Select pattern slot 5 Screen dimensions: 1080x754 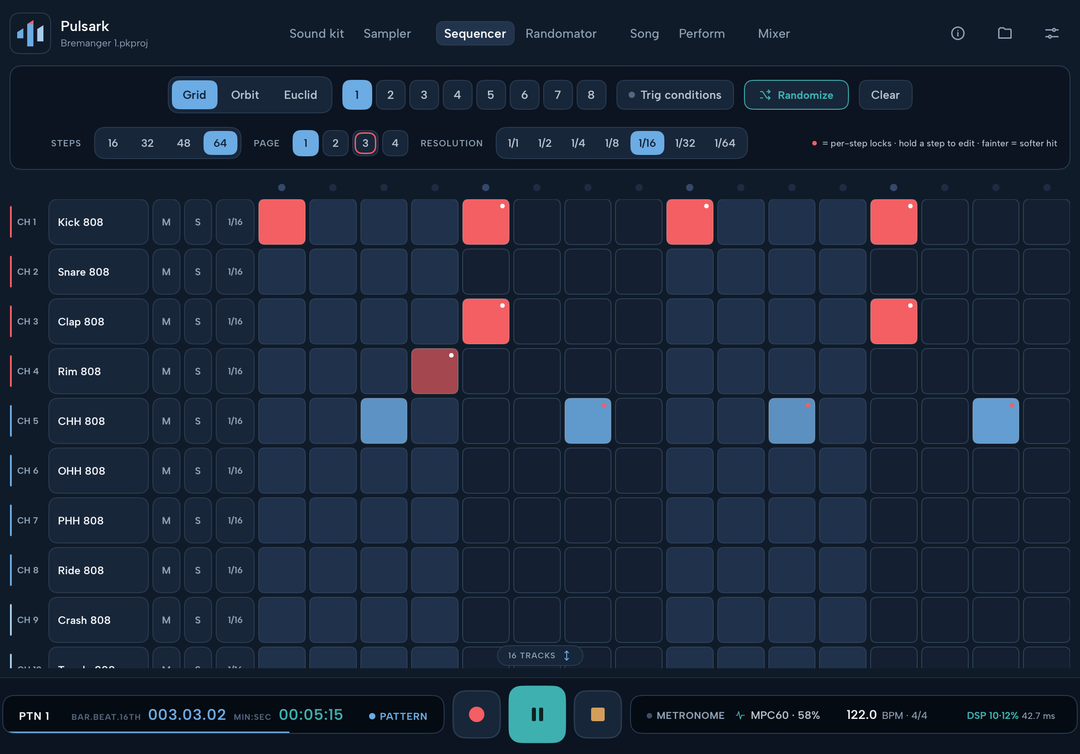[x=490, y=95]
